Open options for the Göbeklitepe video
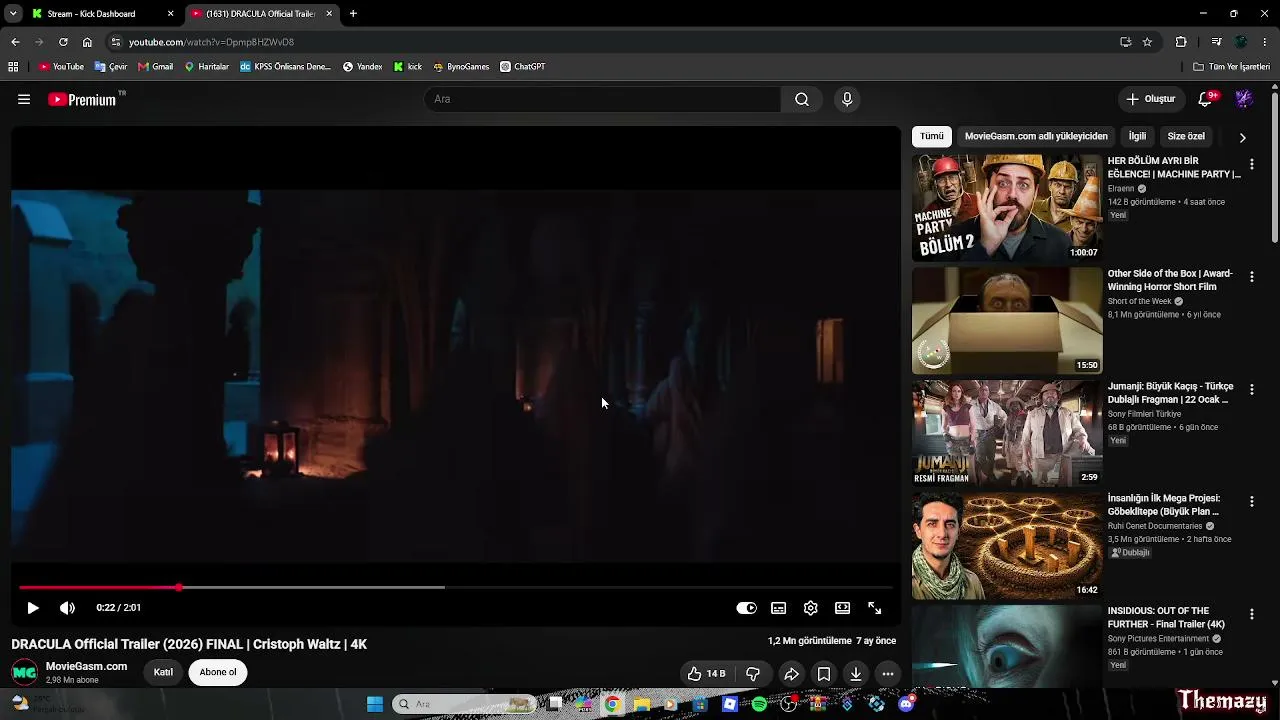This screenshot has height=720, width=1280. pyautogui.click(x=1251, y=502)
